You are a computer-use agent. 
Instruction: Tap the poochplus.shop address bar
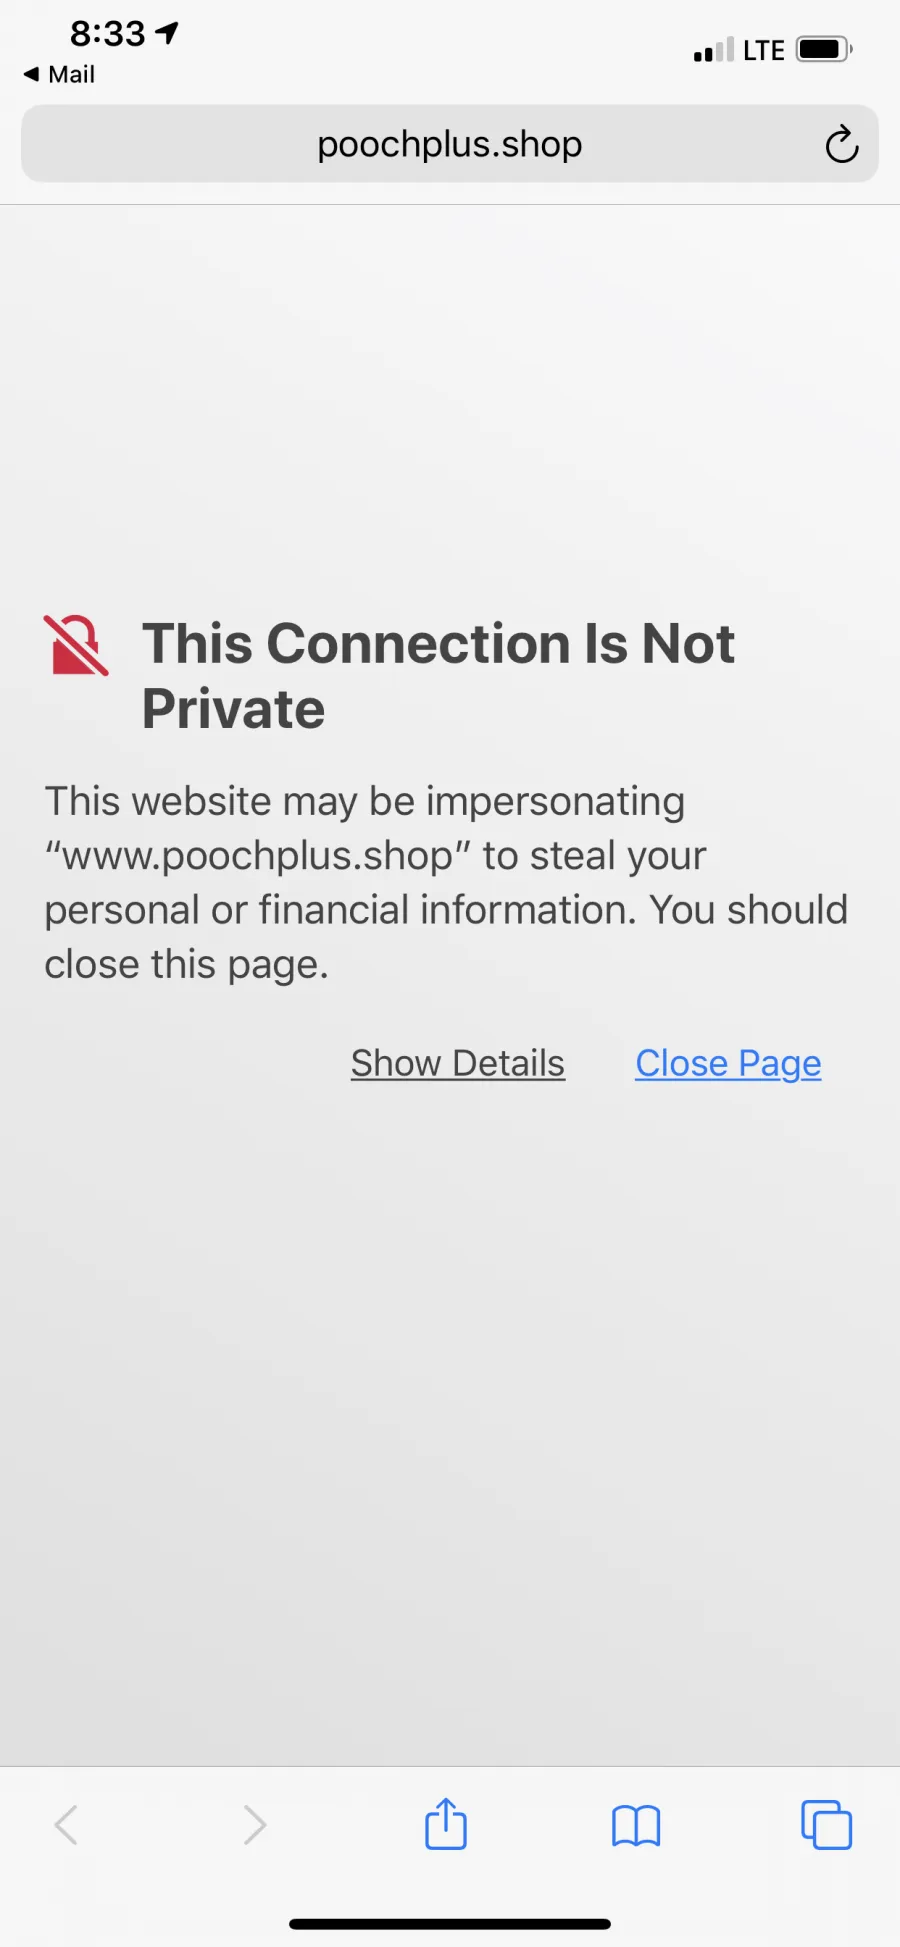click(450, 144)
